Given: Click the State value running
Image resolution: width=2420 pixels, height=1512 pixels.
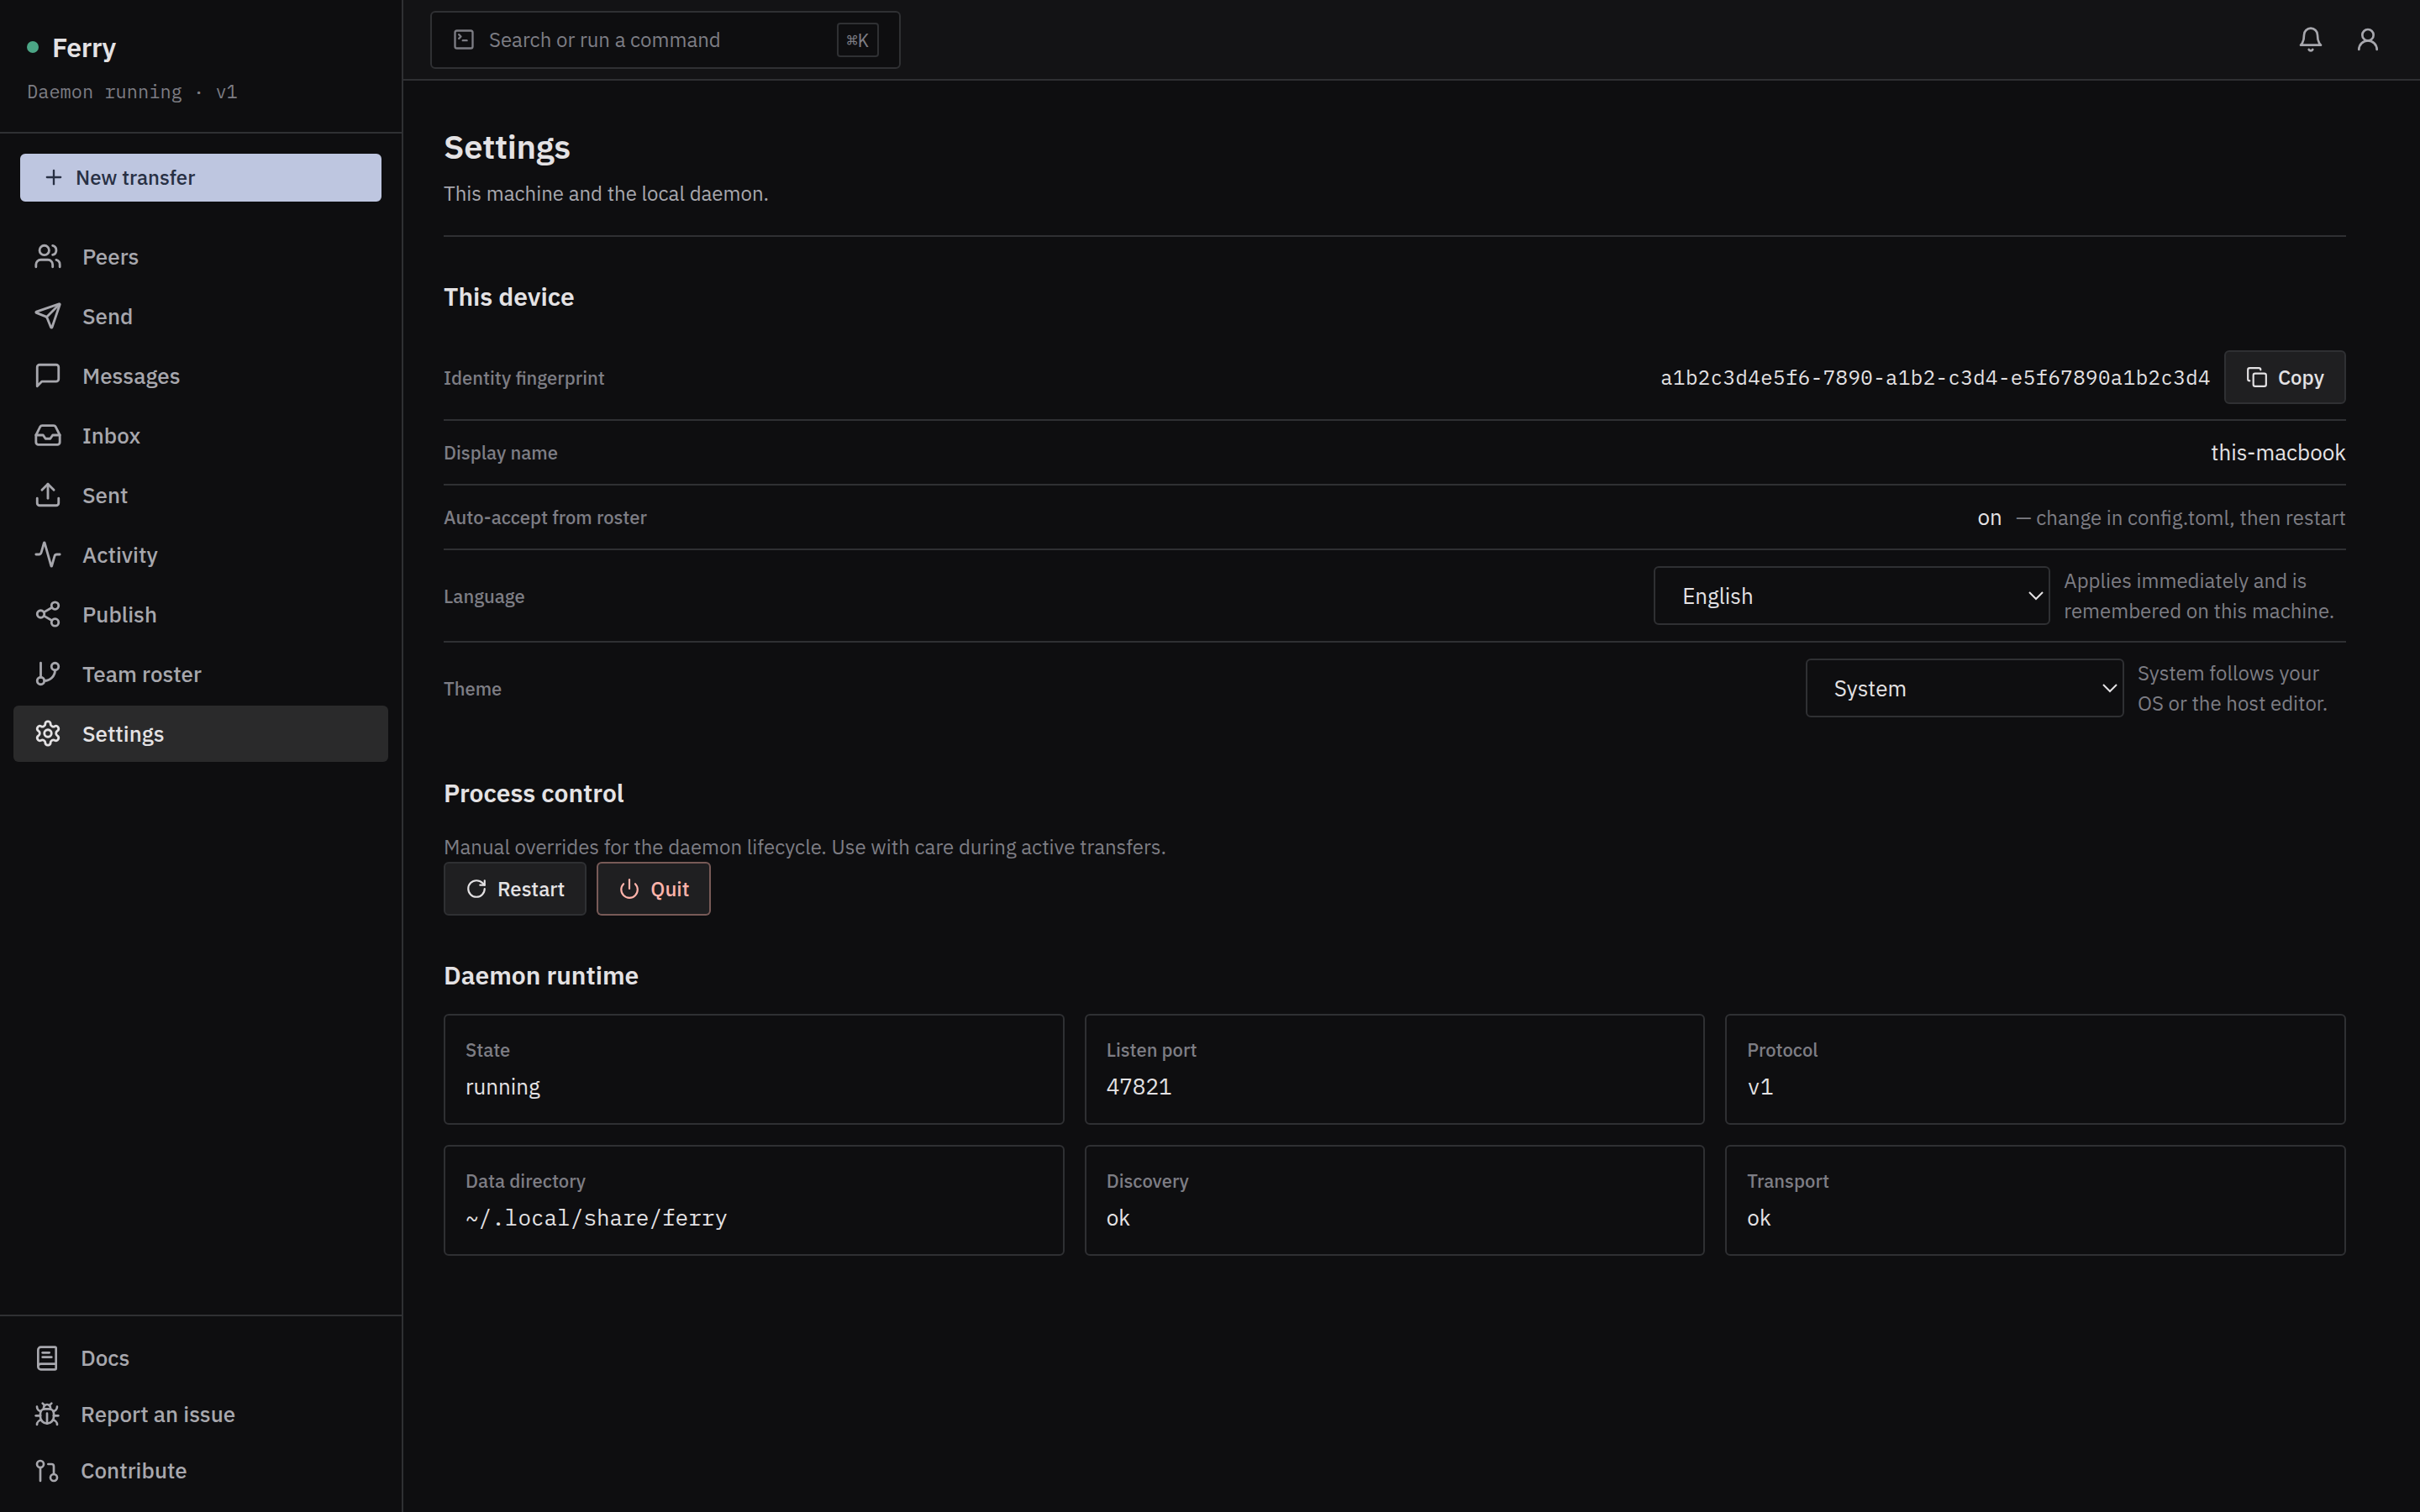Looking at the screenshot, I should [502, 1087].
